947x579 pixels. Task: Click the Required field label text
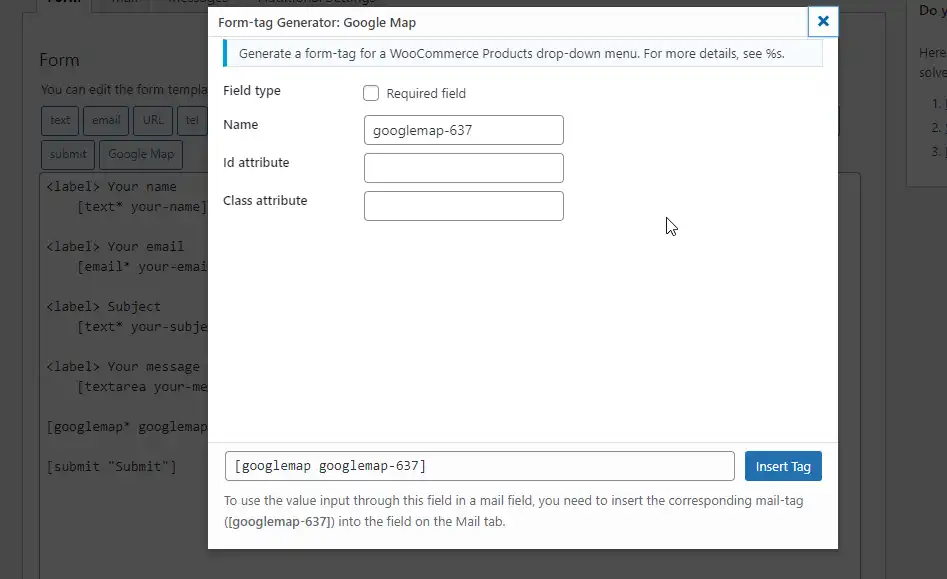click(x=426, y=94)
